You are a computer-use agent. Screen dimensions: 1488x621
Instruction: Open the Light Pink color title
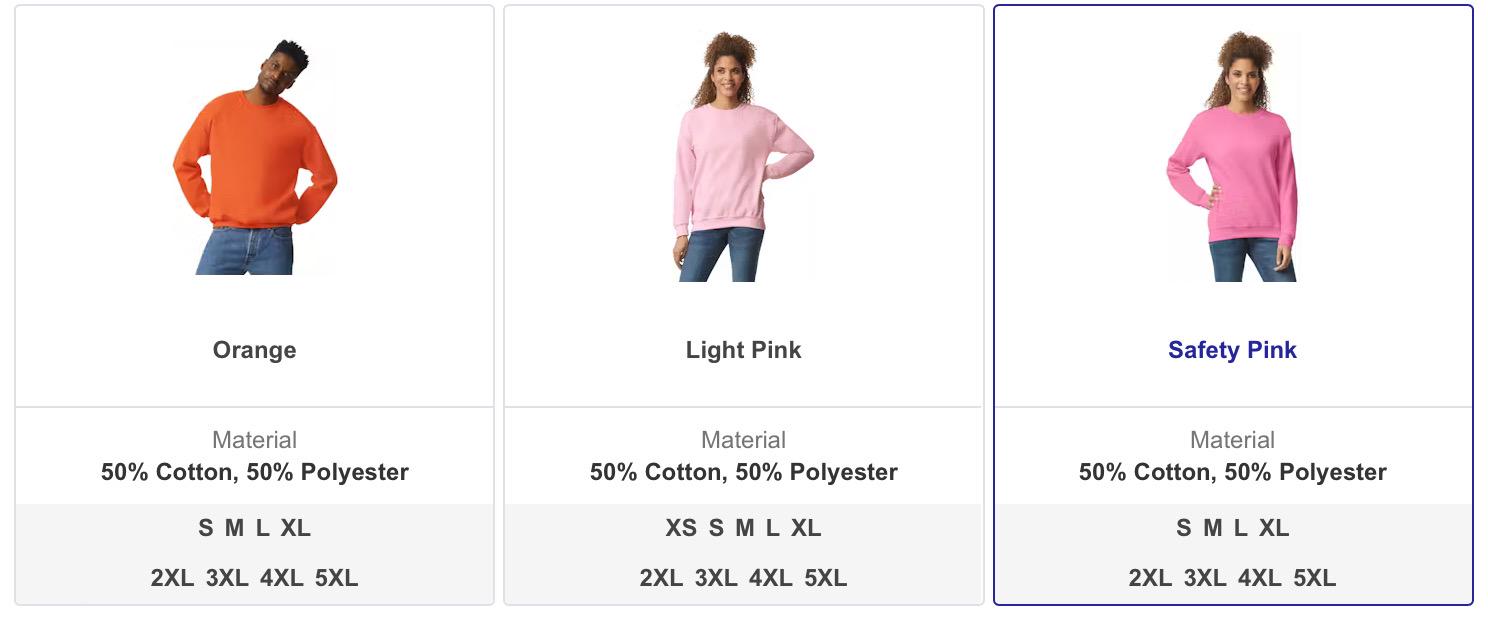point(743,350)
